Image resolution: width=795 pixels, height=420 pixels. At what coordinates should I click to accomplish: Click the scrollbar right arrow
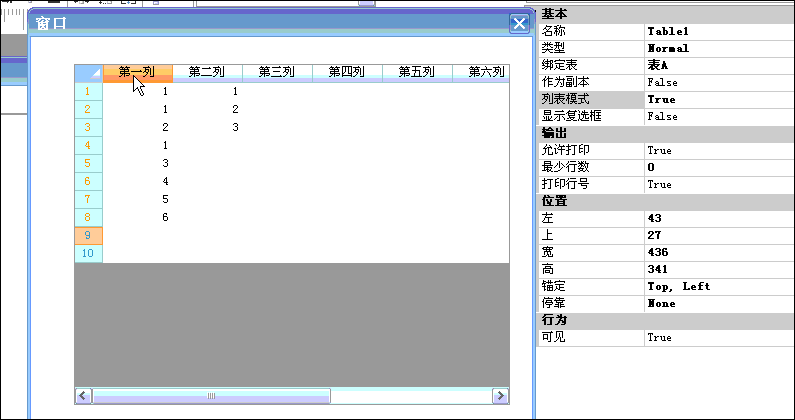point(500,396)
